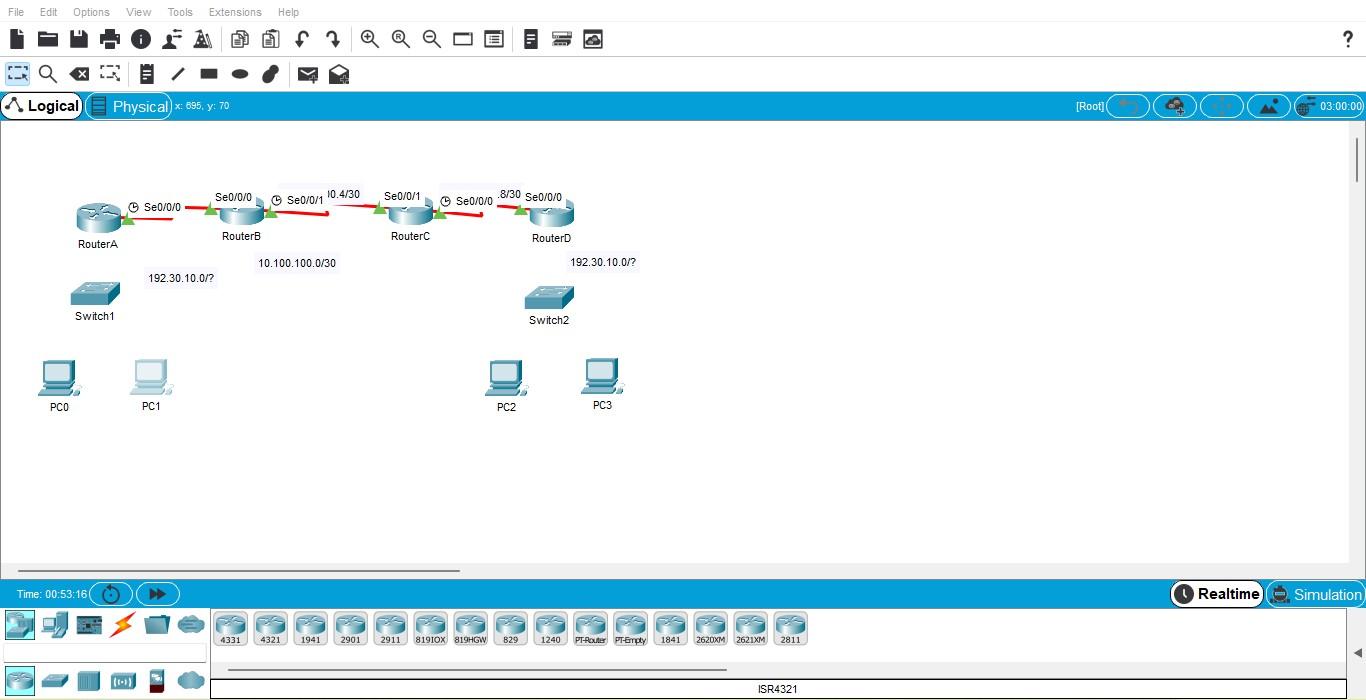Undo the last action
Screen dimensions: 1366x700
pyautogui.click(x=302, y=39)
